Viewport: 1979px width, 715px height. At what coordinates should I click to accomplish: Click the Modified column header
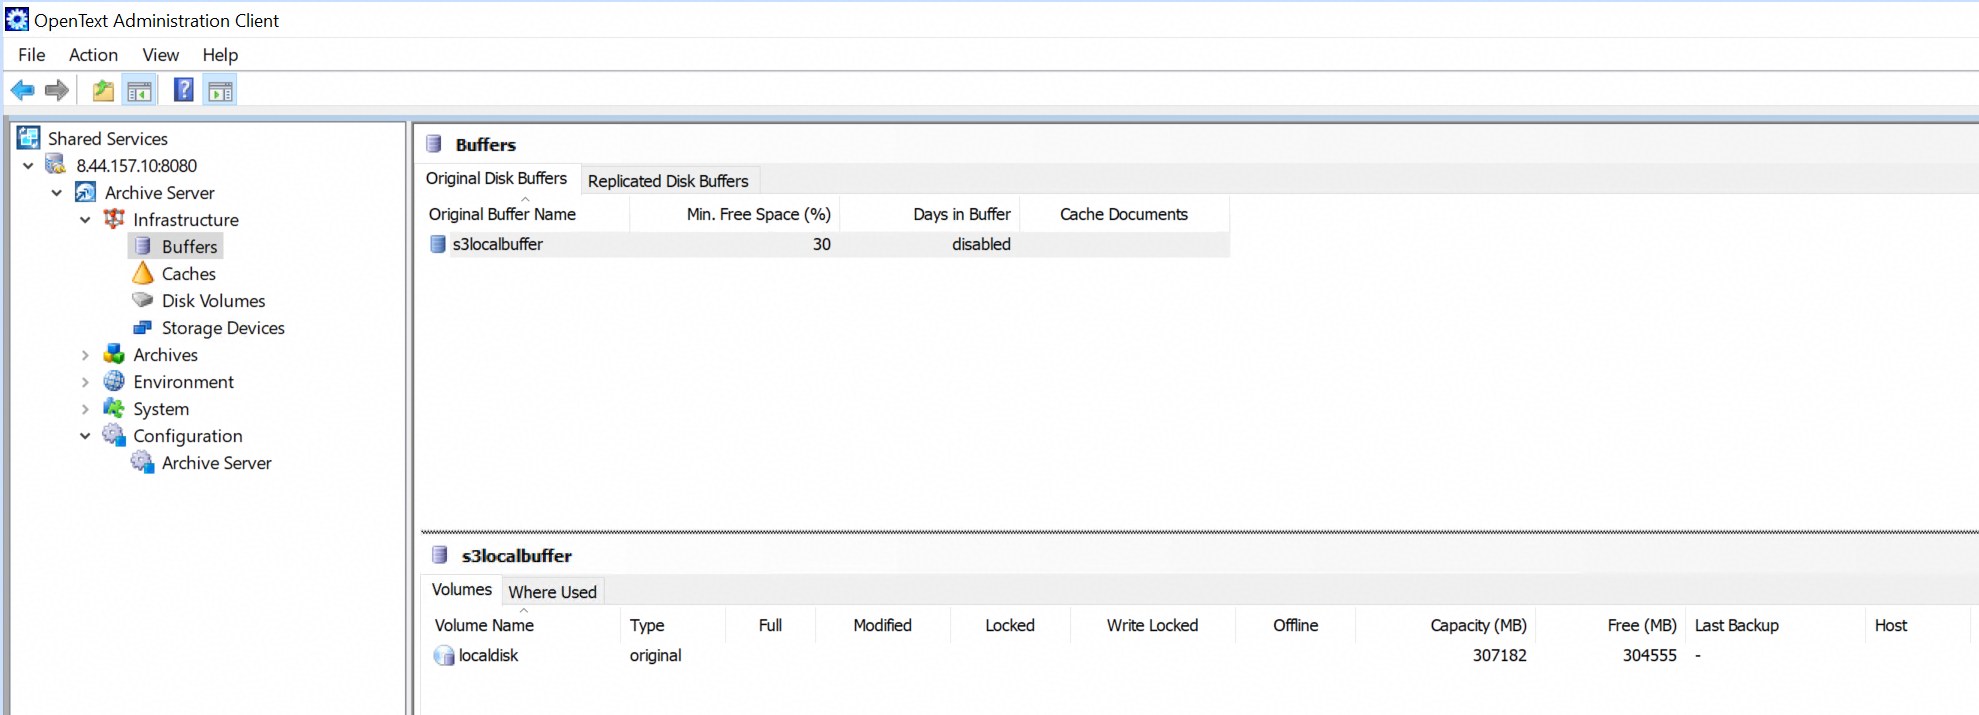pos(882,625)
